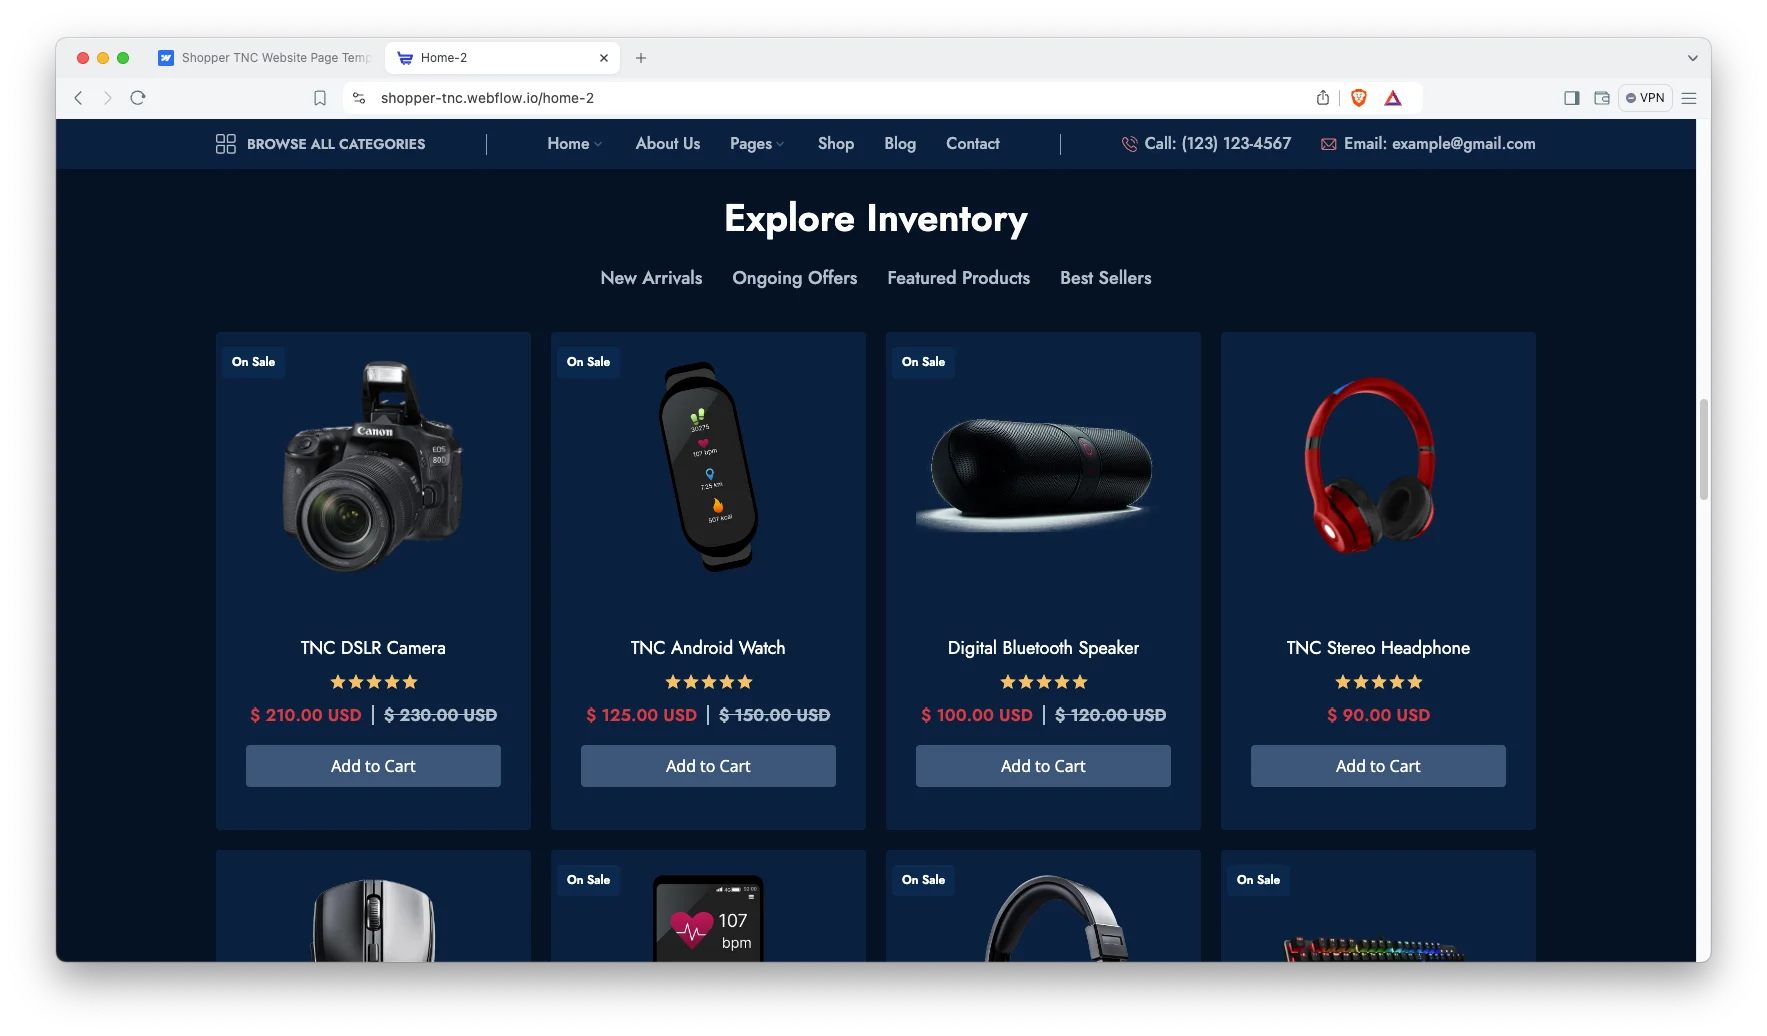The width and height of the screenshot is (1767, 1036).
Task: Open the Brave wallet icon
Action: click(x=1602, y=98)
